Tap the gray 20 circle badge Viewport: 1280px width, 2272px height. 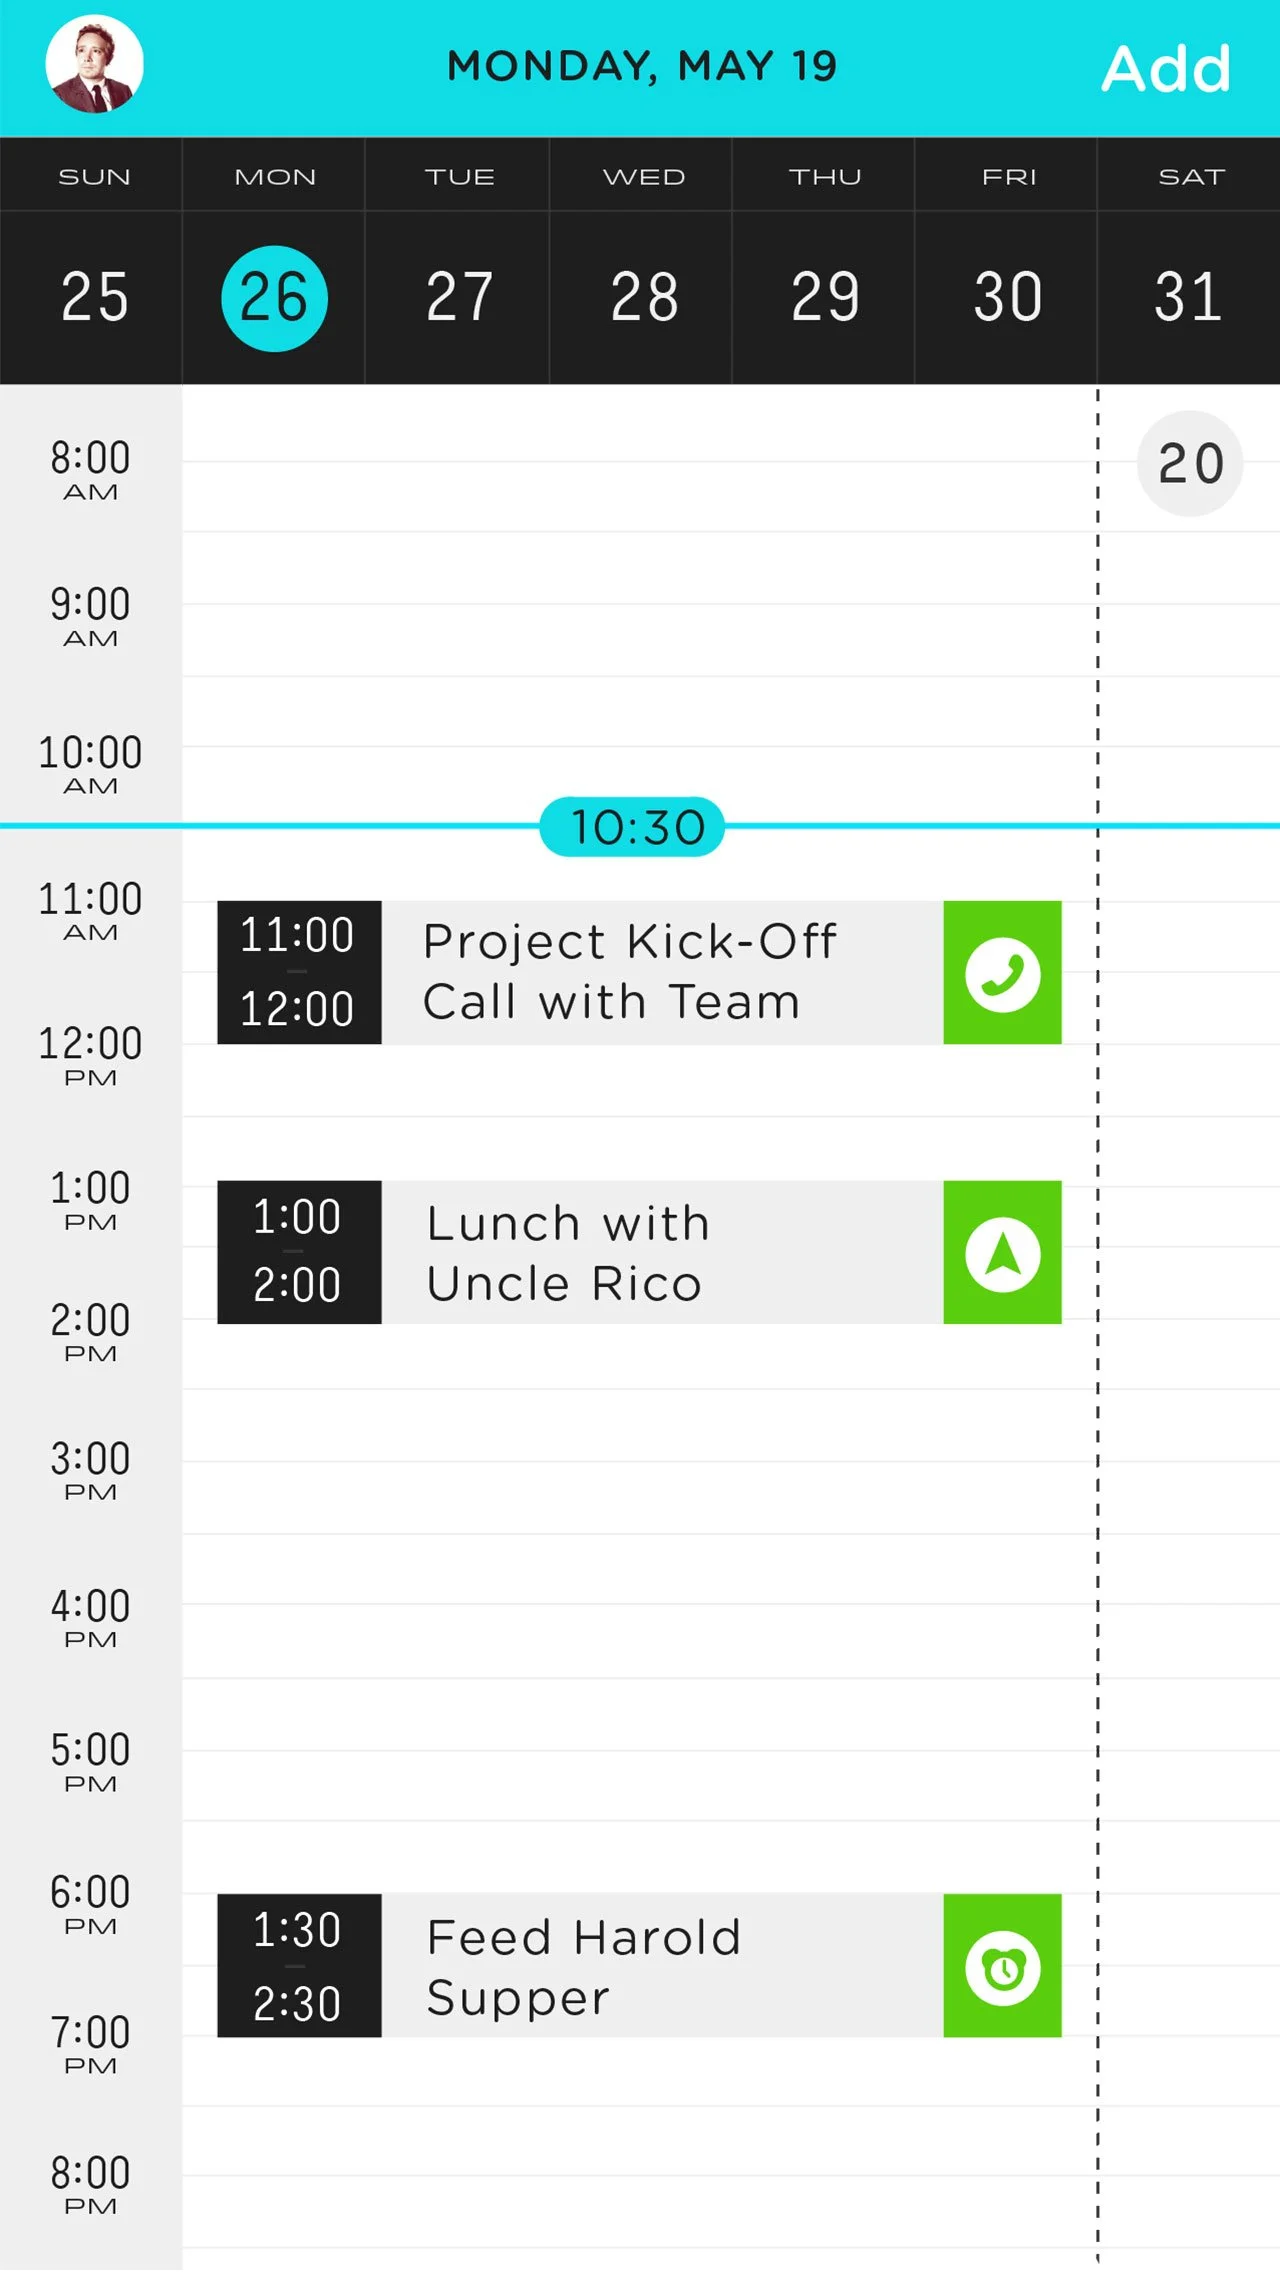coord(1190,464)
